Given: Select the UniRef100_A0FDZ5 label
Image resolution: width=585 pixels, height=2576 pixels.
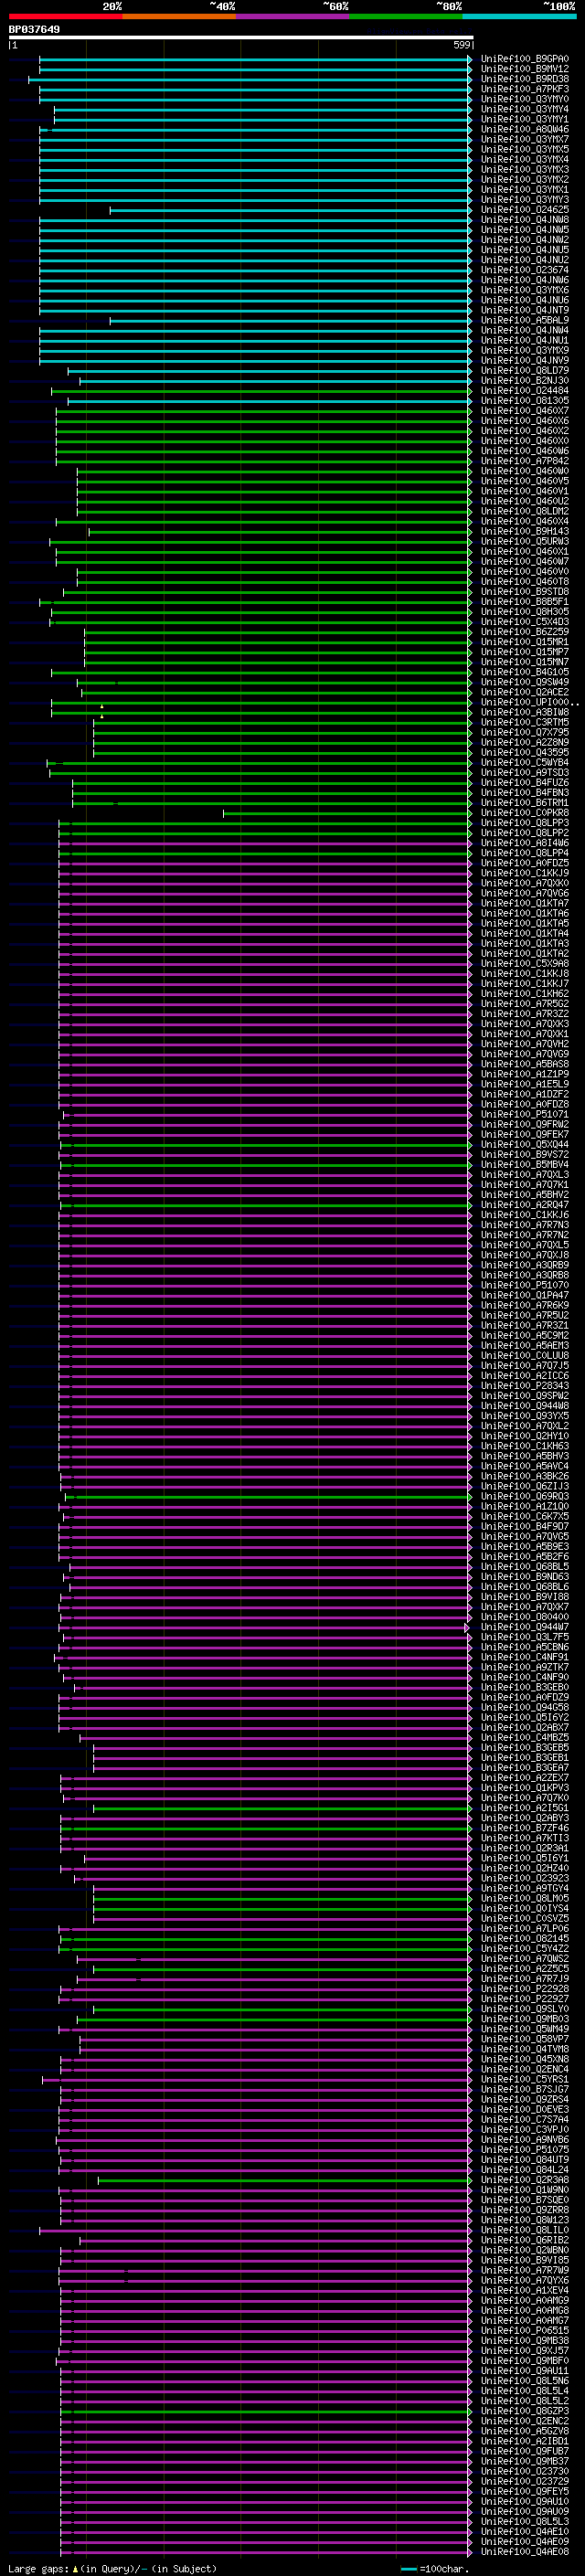Looking at the screenshot, I should pos(525,863).
